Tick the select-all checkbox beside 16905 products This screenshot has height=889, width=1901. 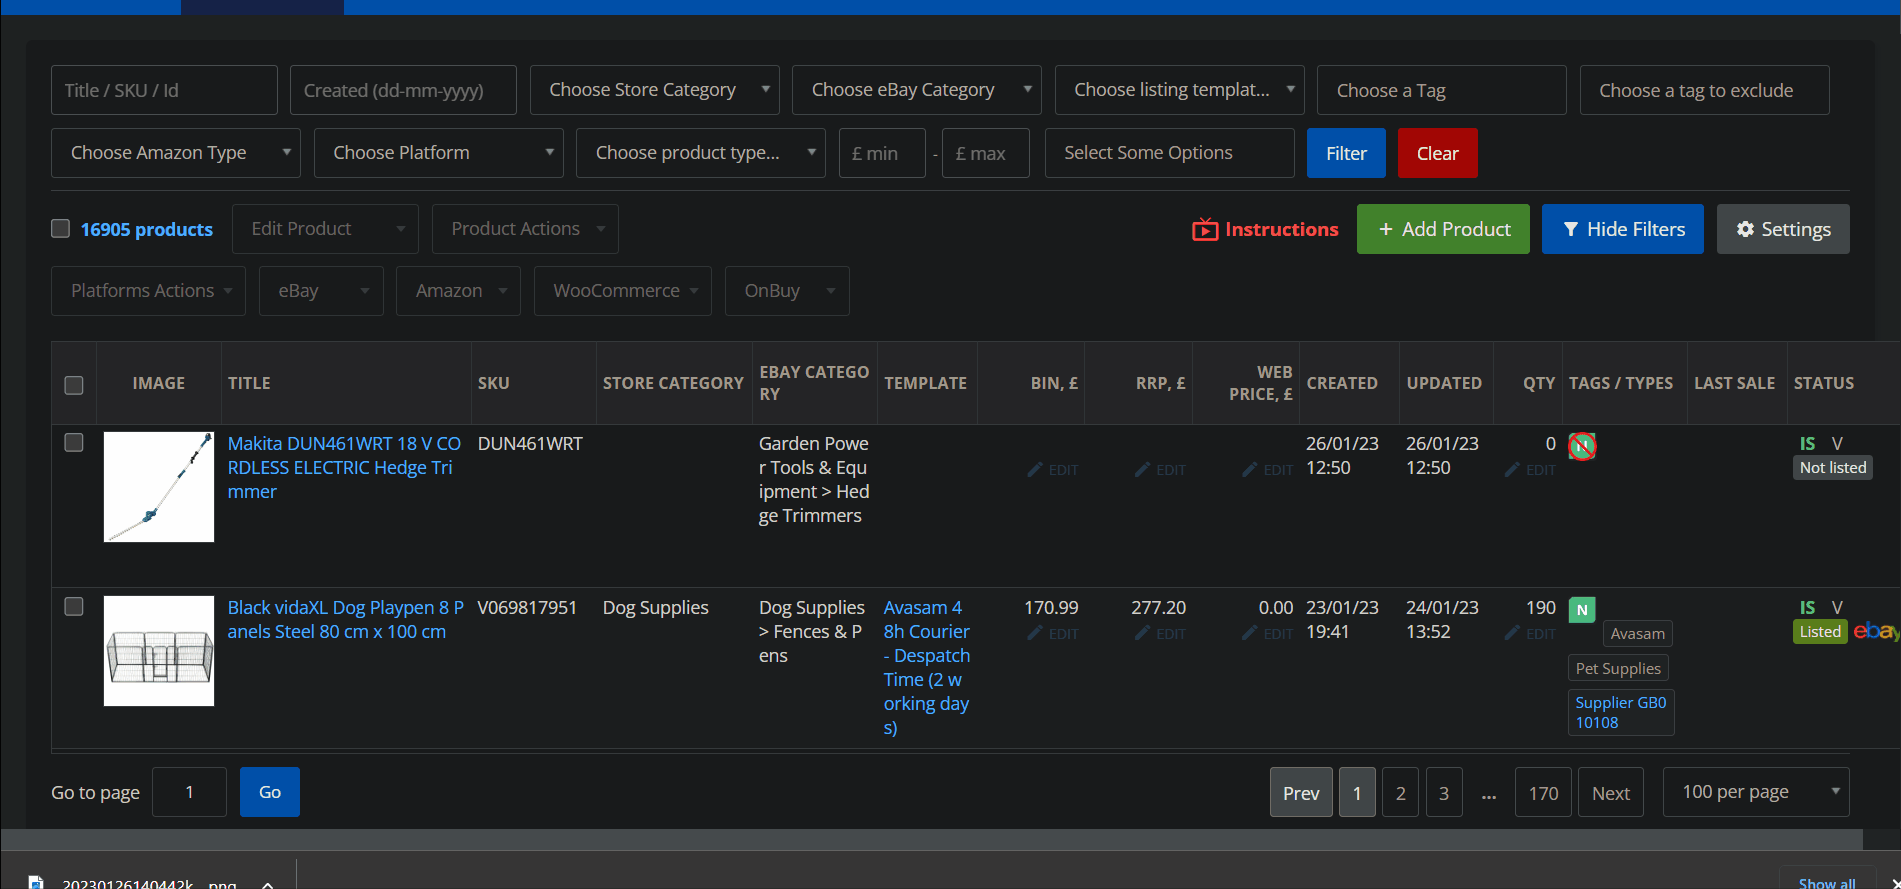[61, 229]
